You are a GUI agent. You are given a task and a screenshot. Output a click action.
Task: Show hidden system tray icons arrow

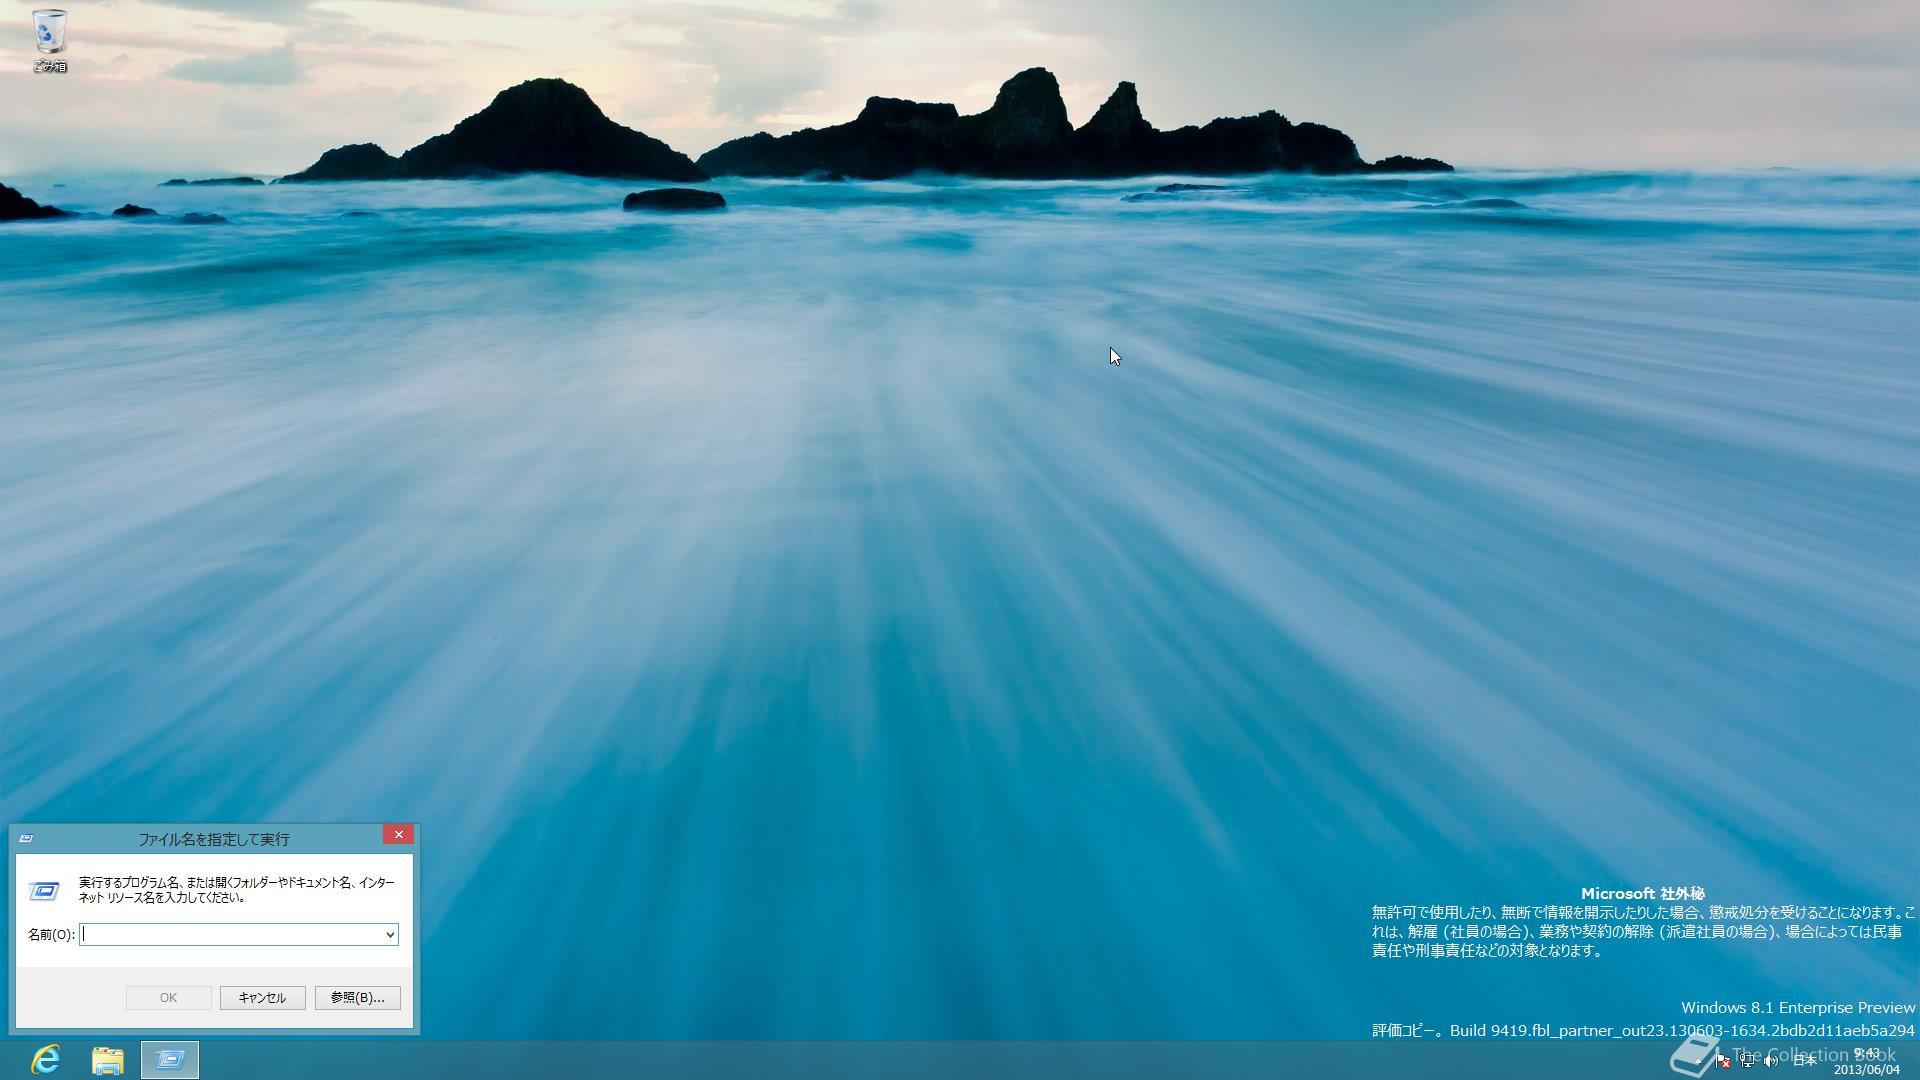[1699, 1061]
